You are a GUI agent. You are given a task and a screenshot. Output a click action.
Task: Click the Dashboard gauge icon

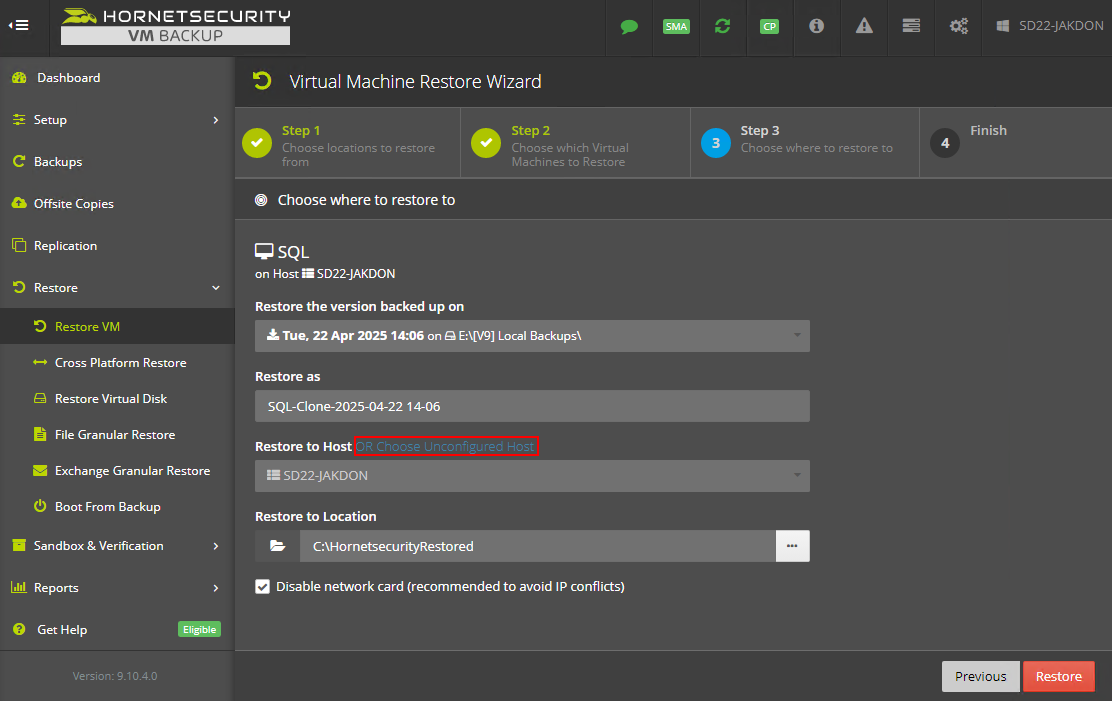19,78
